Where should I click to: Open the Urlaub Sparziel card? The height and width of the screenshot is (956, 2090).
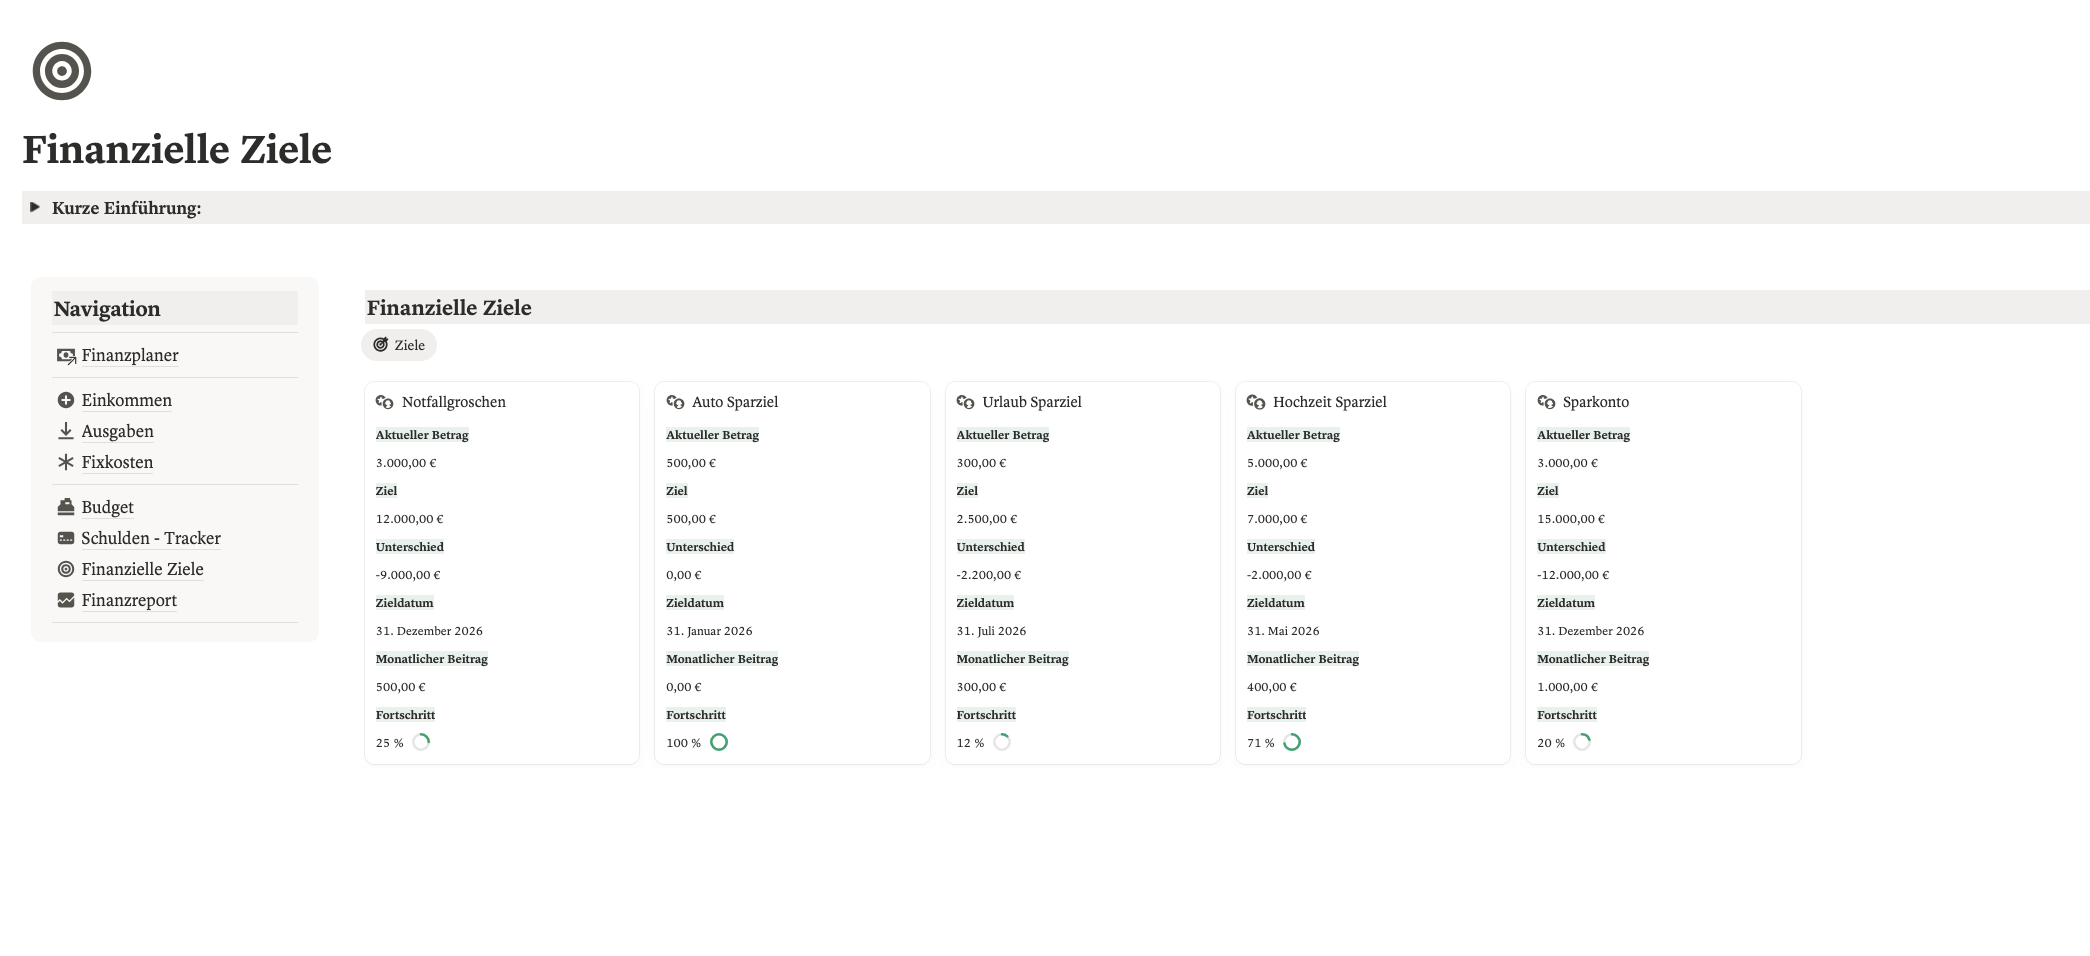(x=1031, y=402)
